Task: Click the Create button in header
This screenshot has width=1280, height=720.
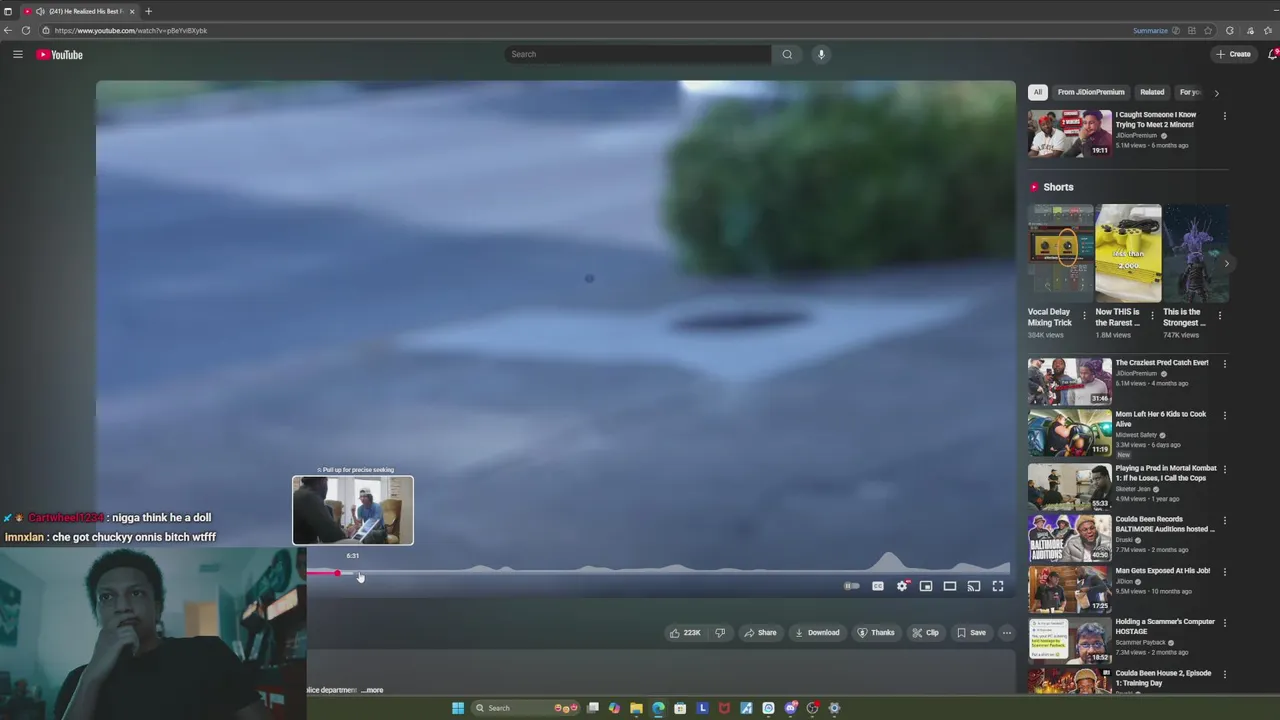Action: pyautogui.click(x=1234, y=54)
